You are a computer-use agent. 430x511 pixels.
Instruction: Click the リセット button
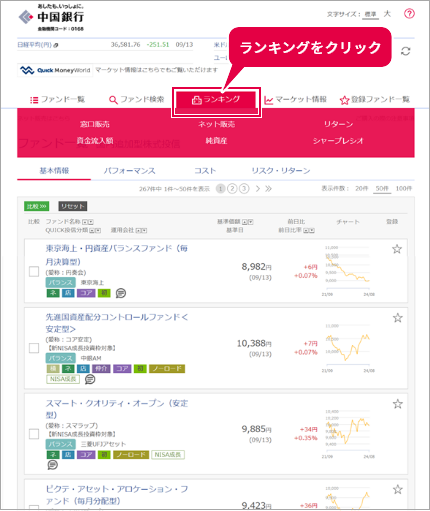(x=73, y=206)
